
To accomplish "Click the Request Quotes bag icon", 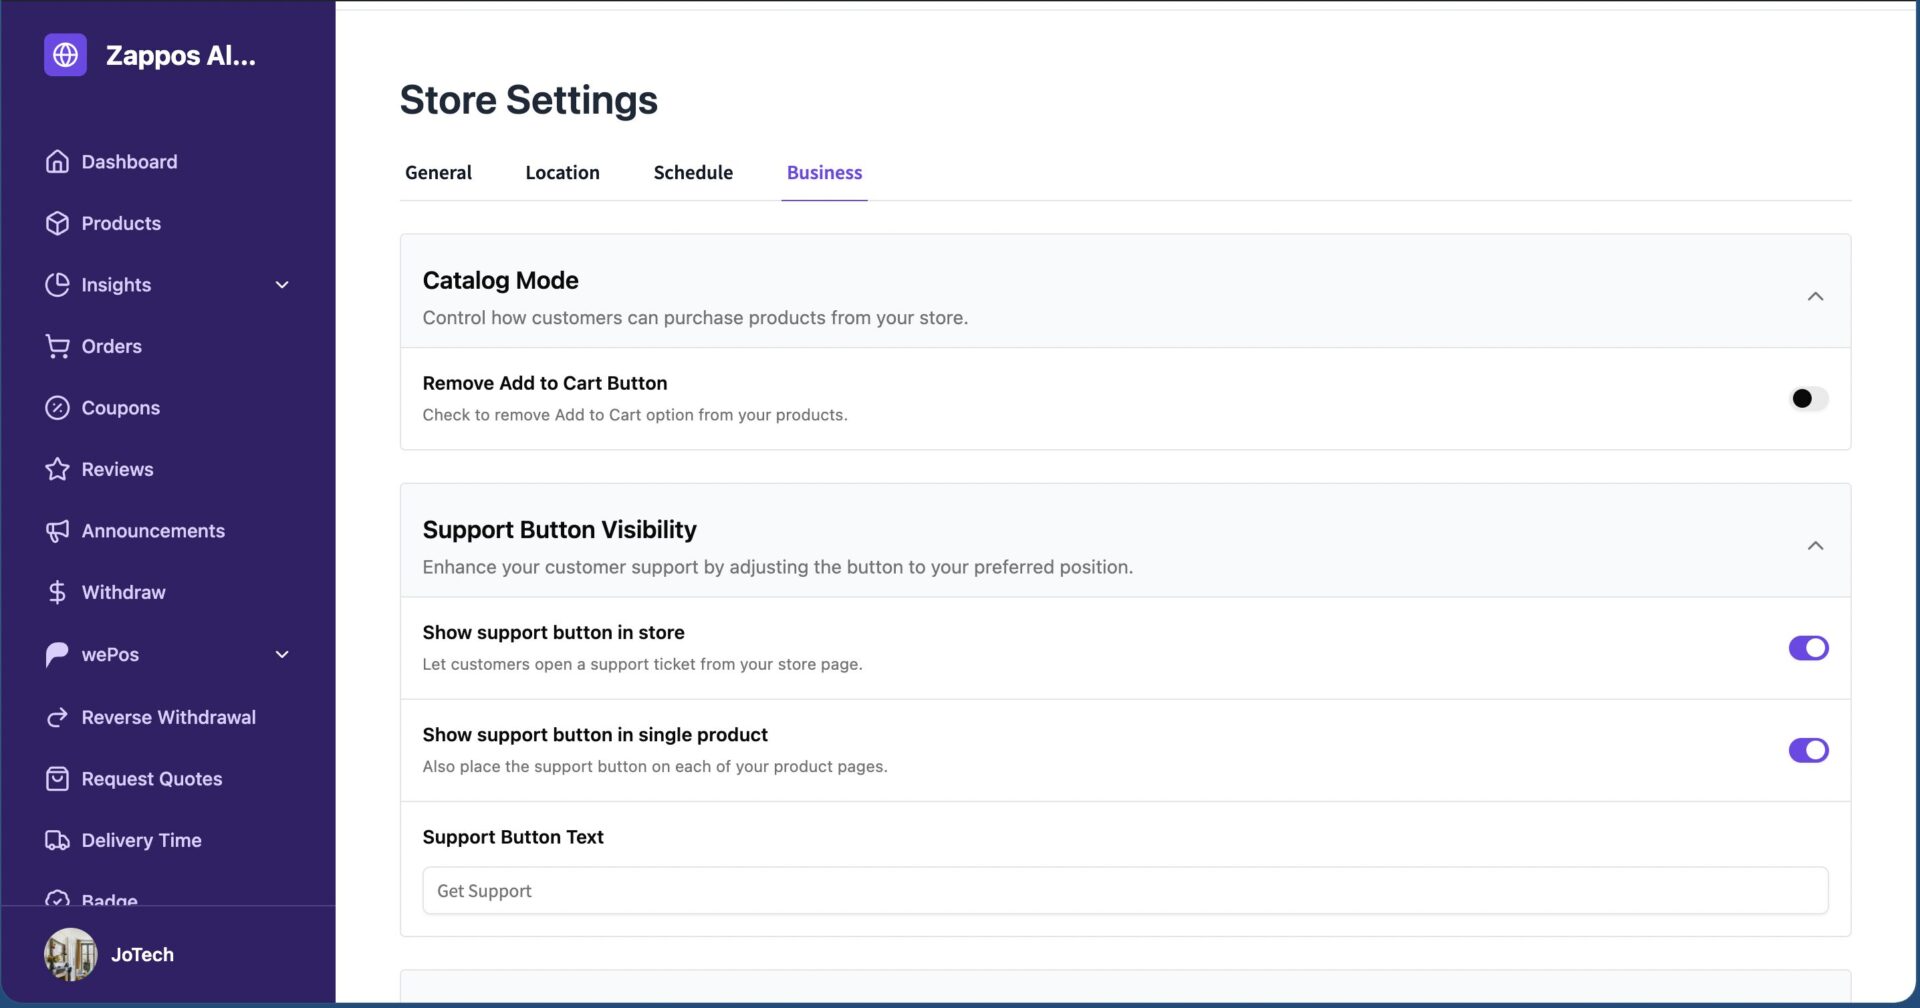I will click(x=57, y=778).
